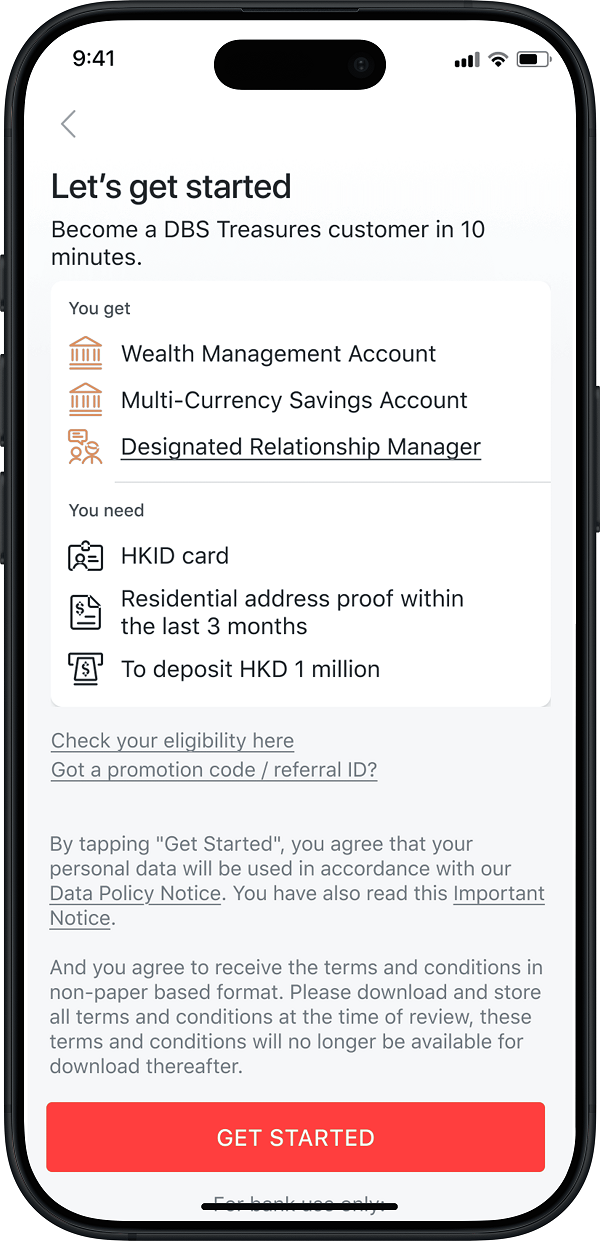Open Designated Relationship Manager link
This screenshot has width=600, height=1241.
tap(301, 447)
